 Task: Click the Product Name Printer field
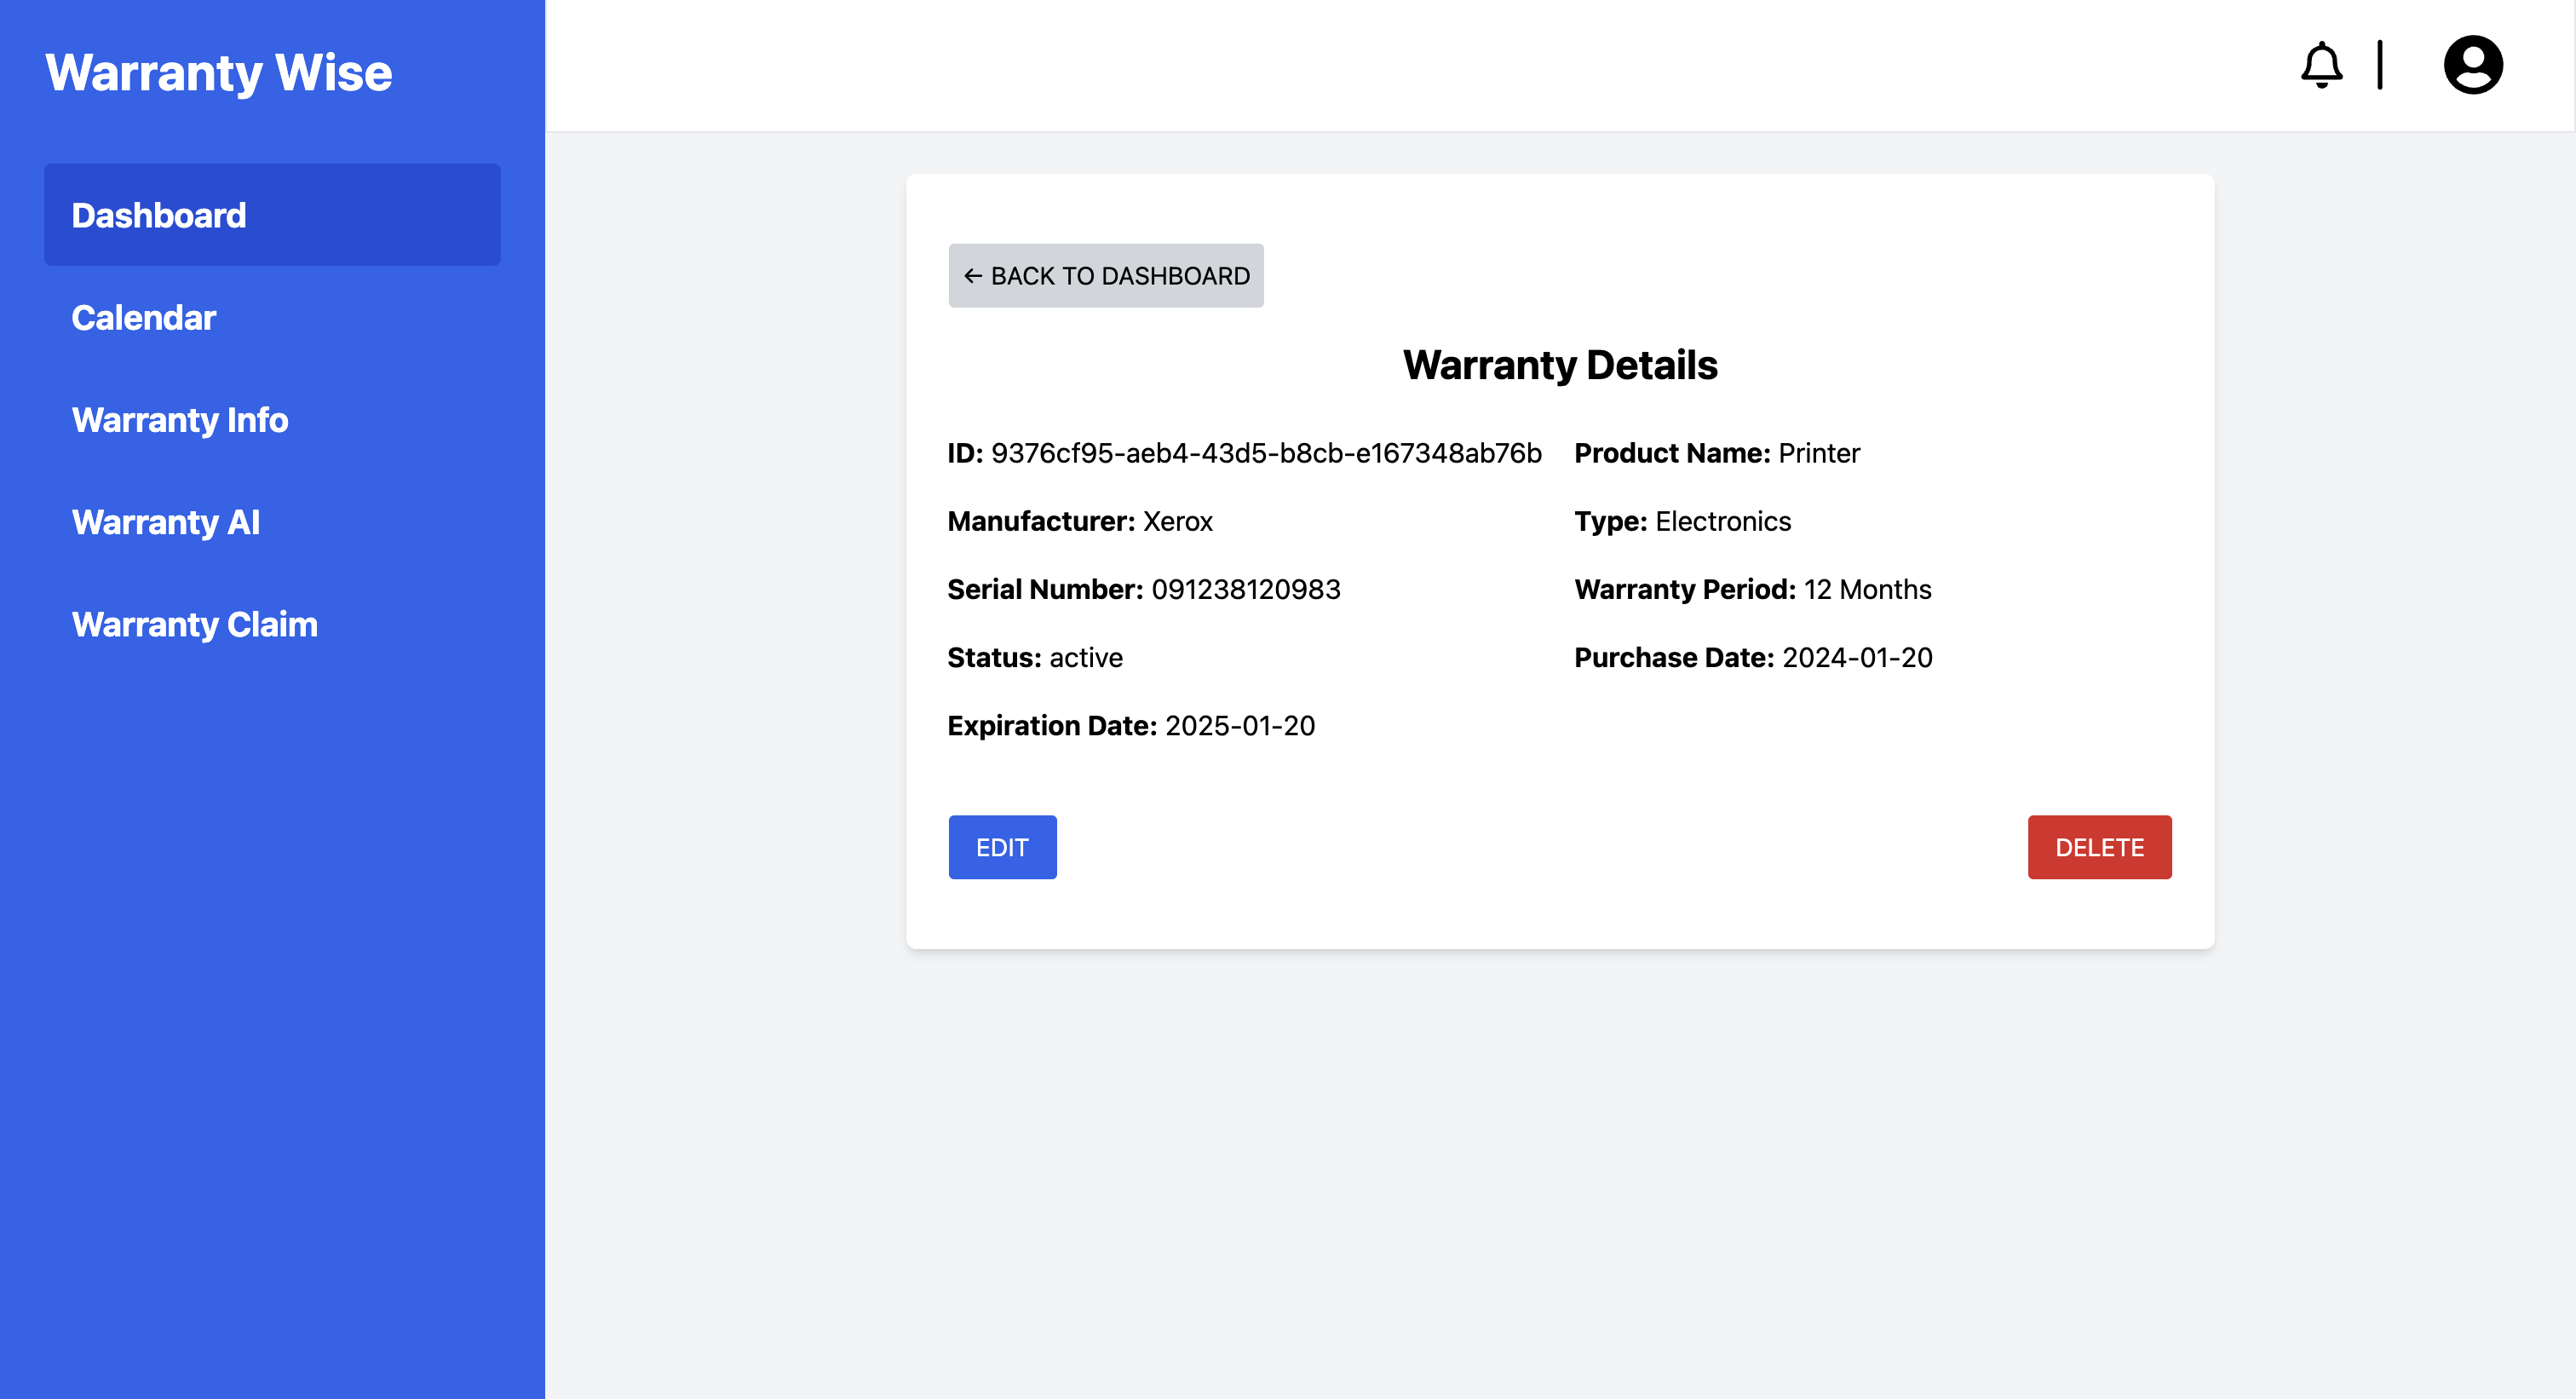click(x=1717, y=453)
